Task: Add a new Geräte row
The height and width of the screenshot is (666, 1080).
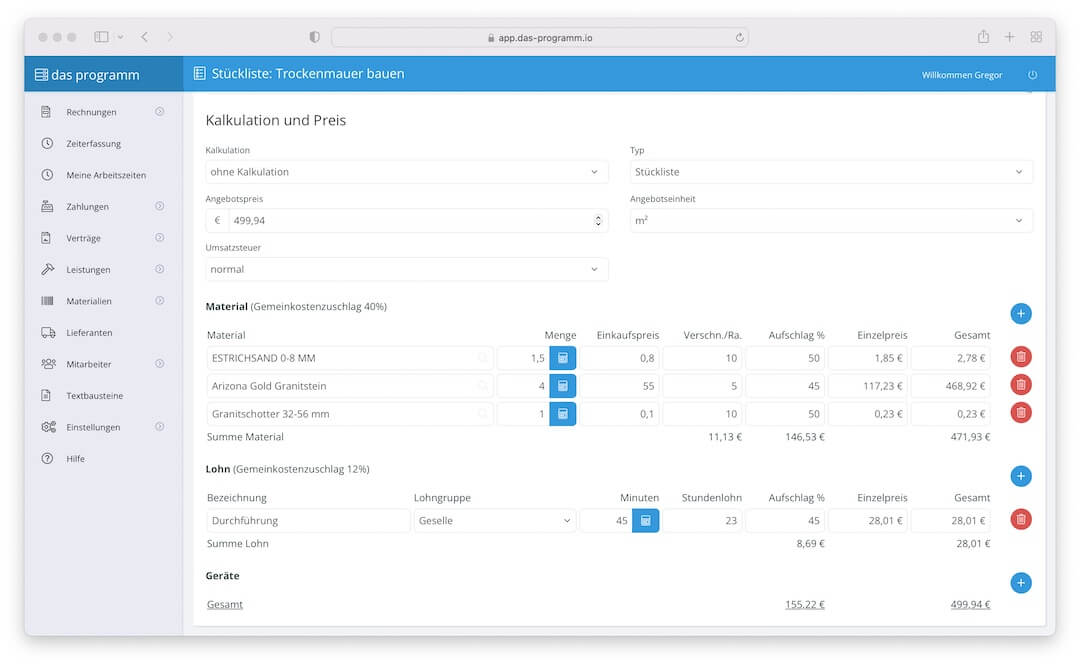Action: point(1021,583)
